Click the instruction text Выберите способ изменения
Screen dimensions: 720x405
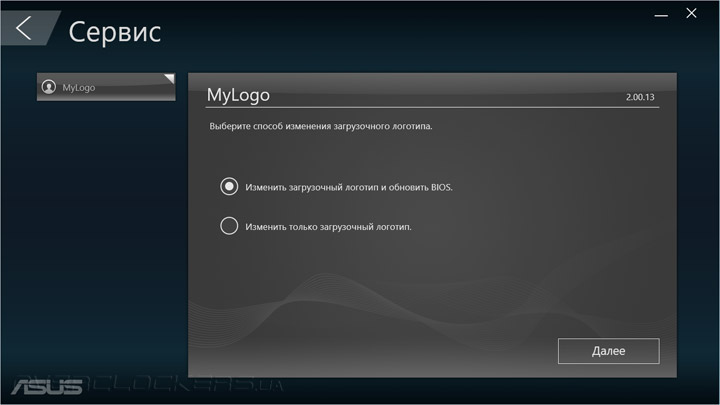(x=321, y=126)
